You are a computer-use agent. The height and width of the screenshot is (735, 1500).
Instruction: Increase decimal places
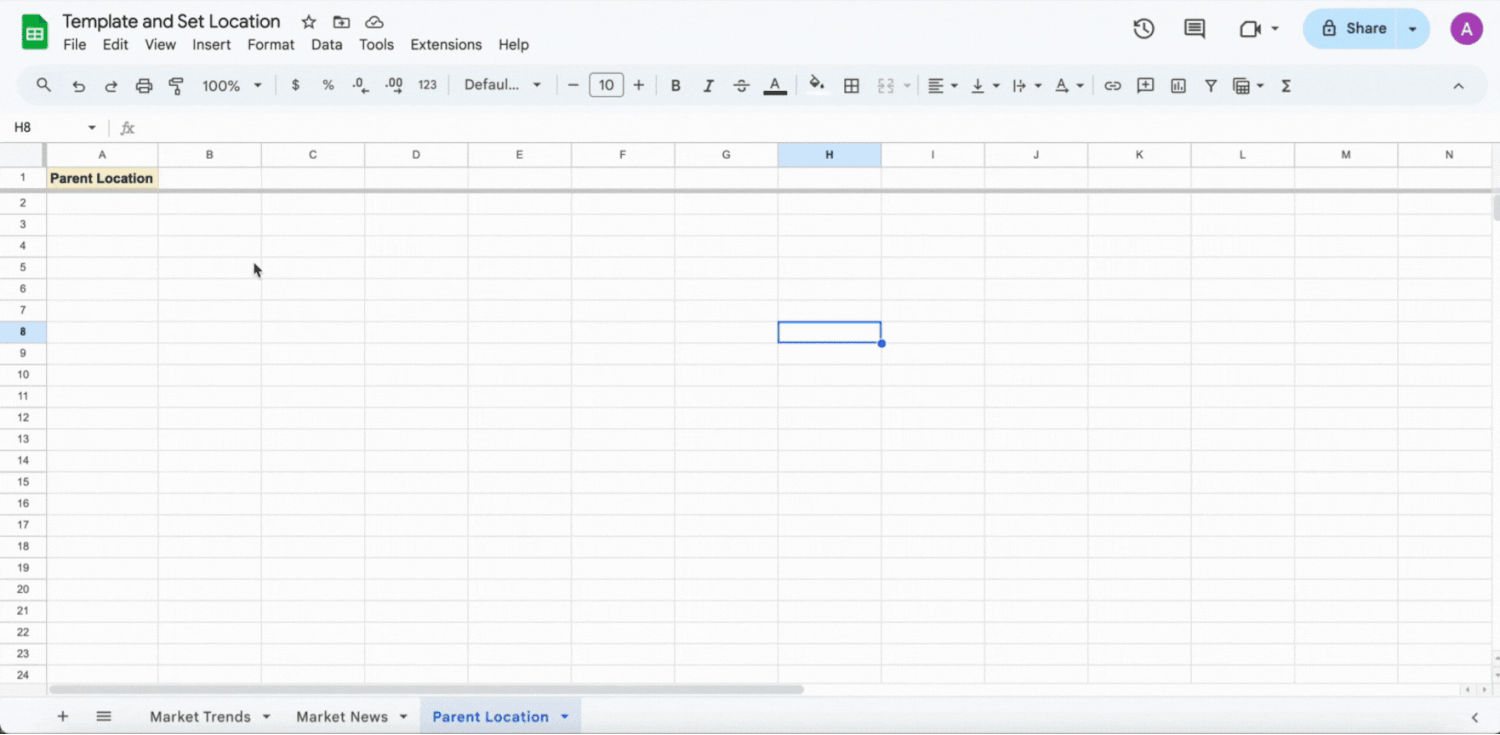tap(394, 86)
